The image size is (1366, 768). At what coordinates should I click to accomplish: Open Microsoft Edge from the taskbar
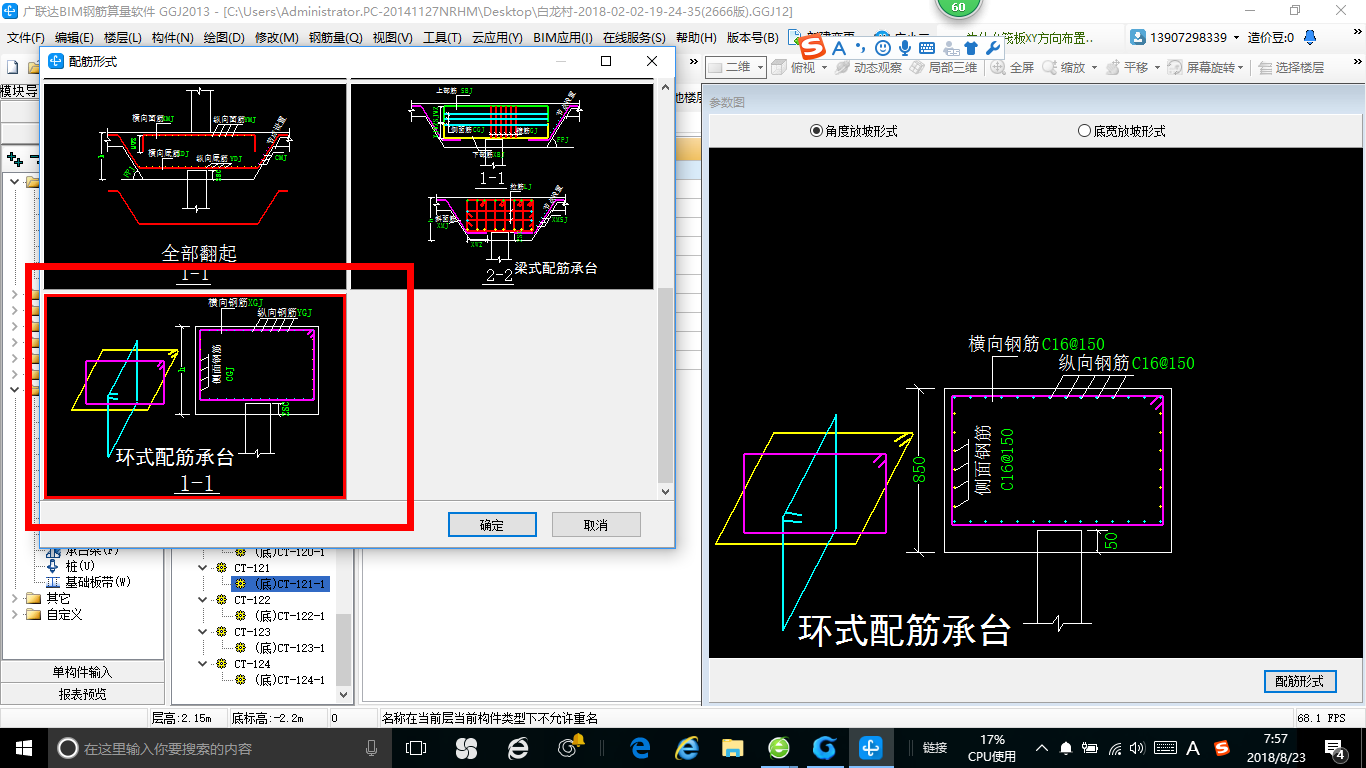[639, 747]
